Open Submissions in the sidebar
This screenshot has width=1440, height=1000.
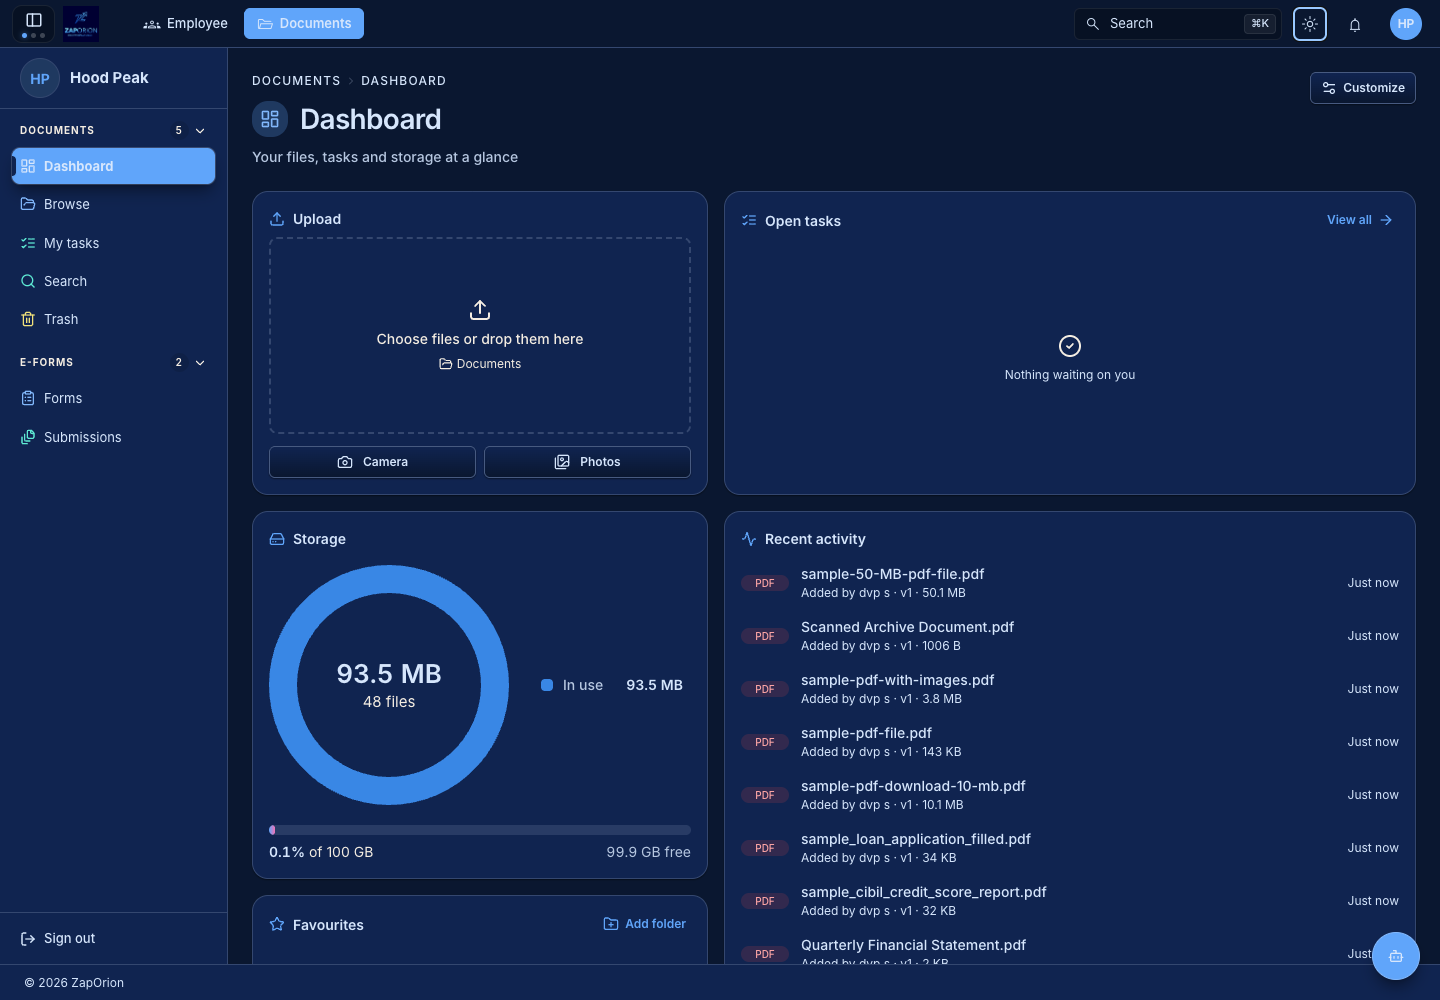pos(113,437)
